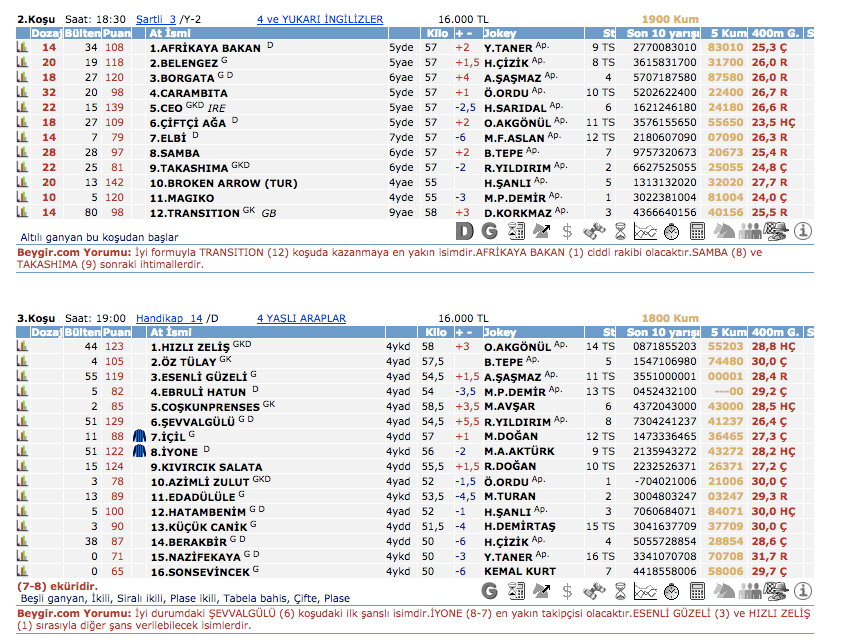The height and width of the screenshot is (644, 848).
Task: Click the Puan column header in race 2
Action: [116, 33]
